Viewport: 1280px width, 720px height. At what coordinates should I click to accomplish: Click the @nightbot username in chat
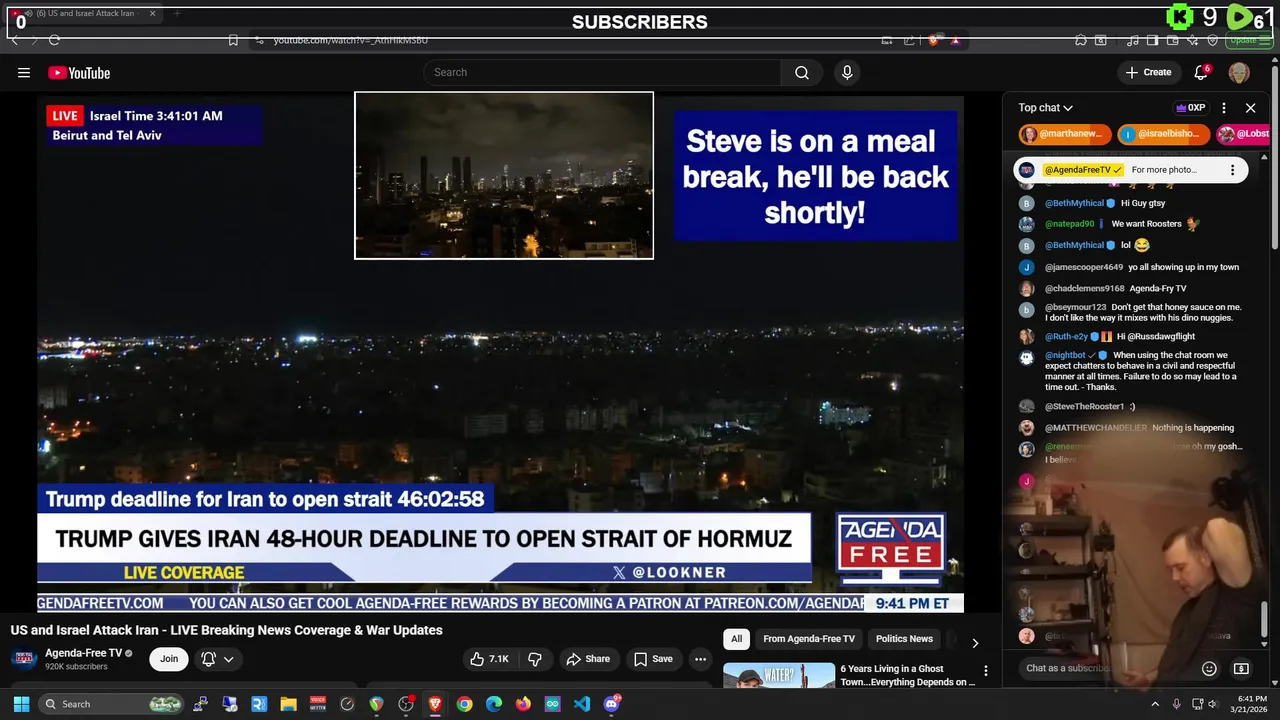pos(1065,355)
